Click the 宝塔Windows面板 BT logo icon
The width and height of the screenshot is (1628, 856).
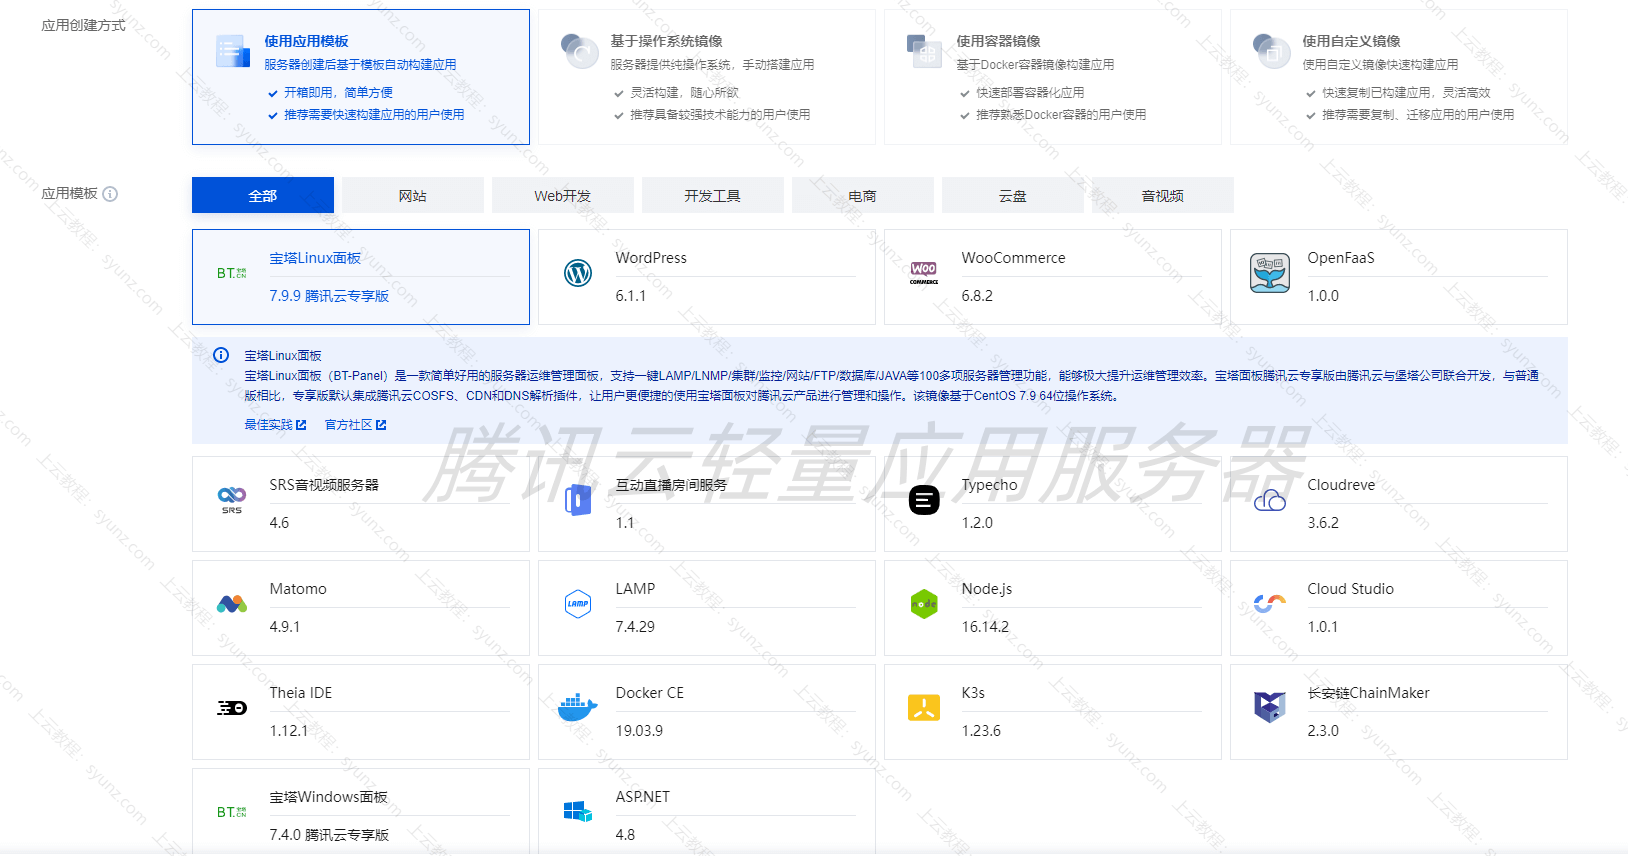(232, 812)
